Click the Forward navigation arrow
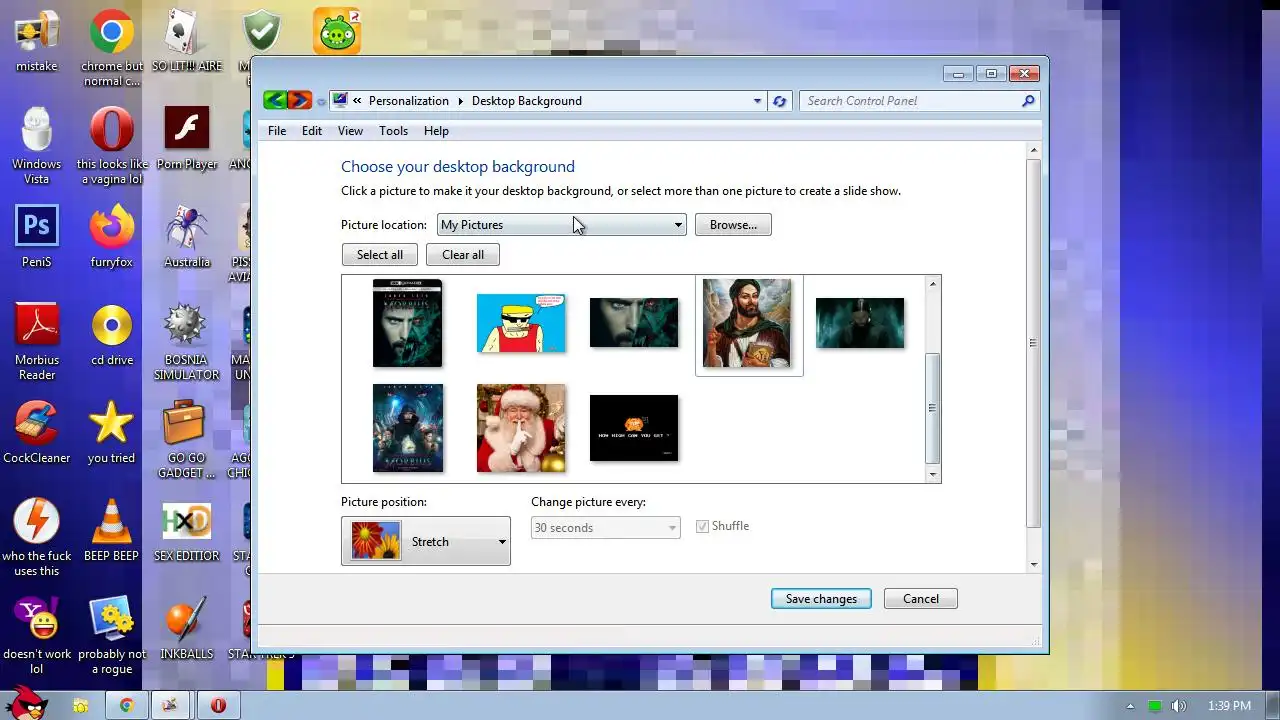This screenshot has height=720, width=1280. tap(299, 100)
